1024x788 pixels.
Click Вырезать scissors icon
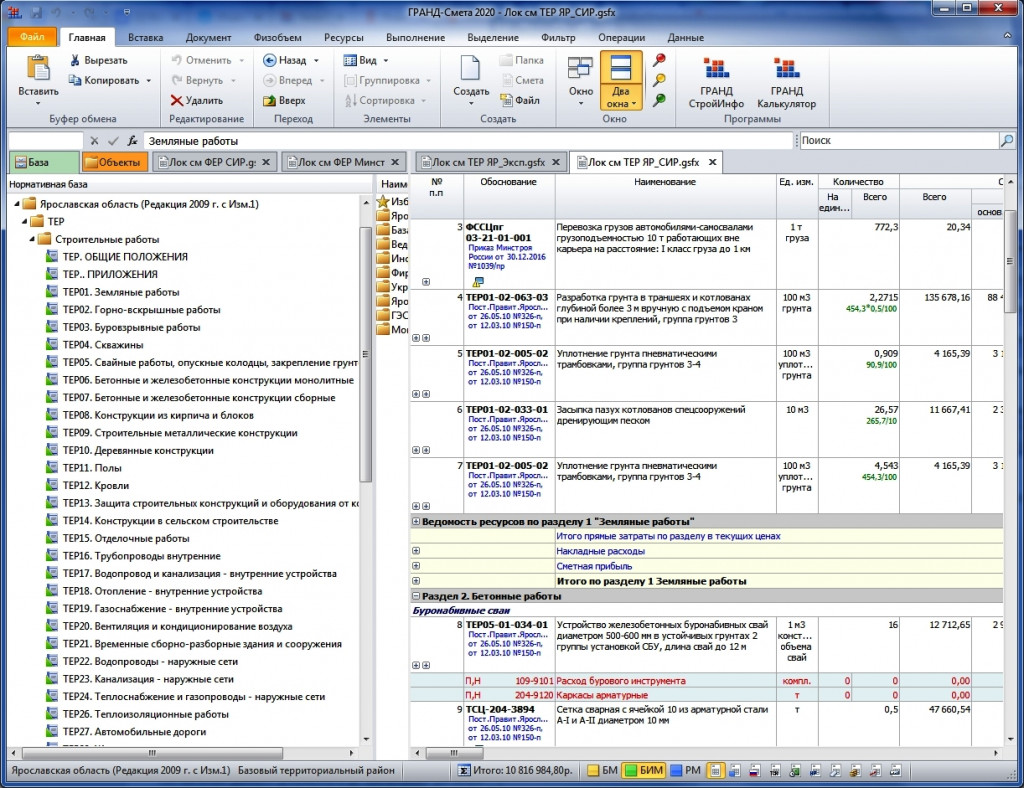[x=74, y=60]
